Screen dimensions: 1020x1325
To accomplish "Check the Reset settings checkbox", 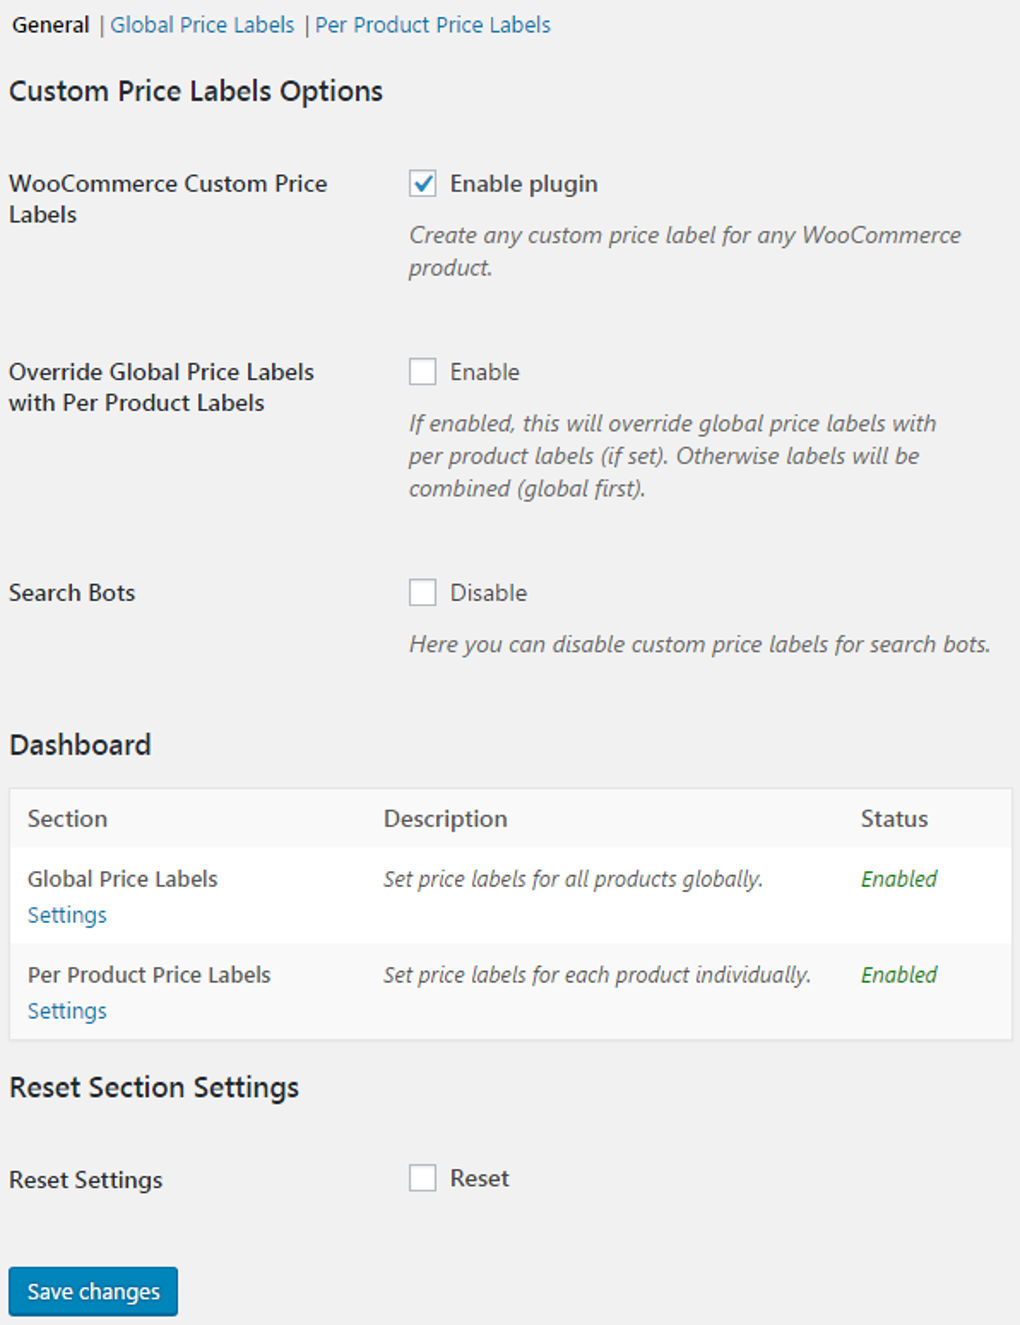I will [422, 1178].
